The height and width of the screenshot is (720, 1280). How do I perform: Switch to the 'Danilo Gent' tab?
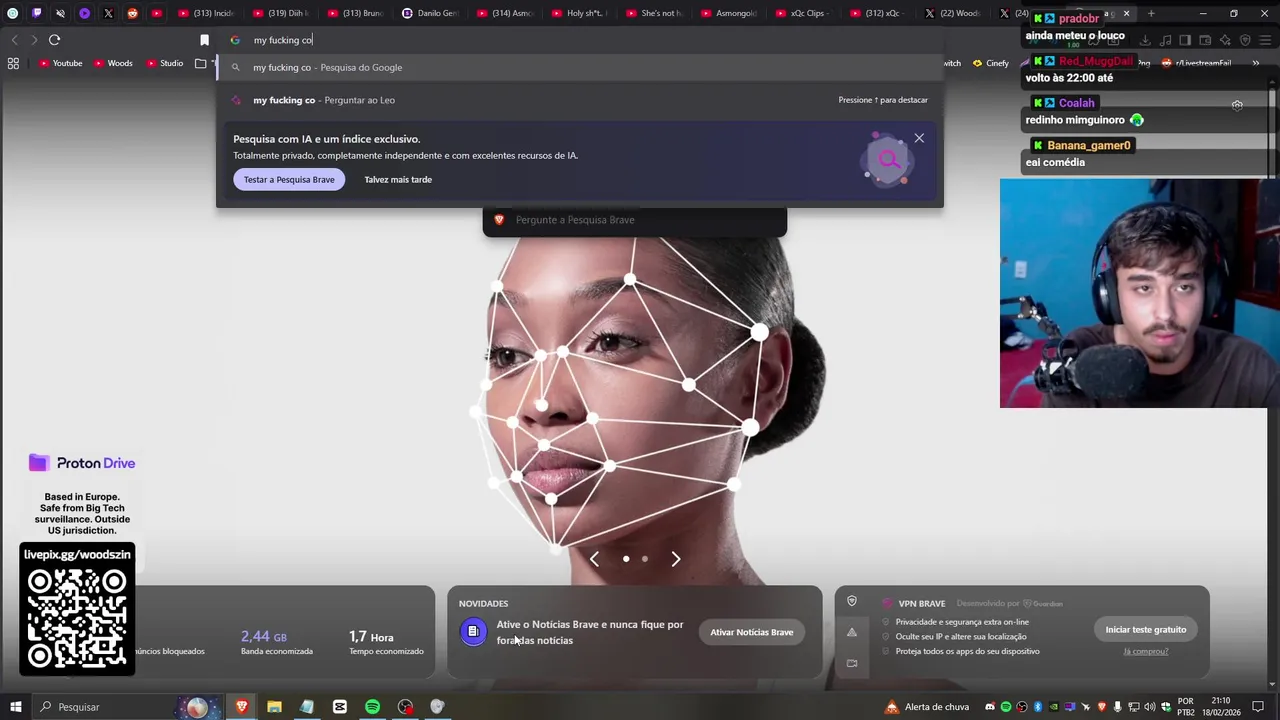pos(430,14)
